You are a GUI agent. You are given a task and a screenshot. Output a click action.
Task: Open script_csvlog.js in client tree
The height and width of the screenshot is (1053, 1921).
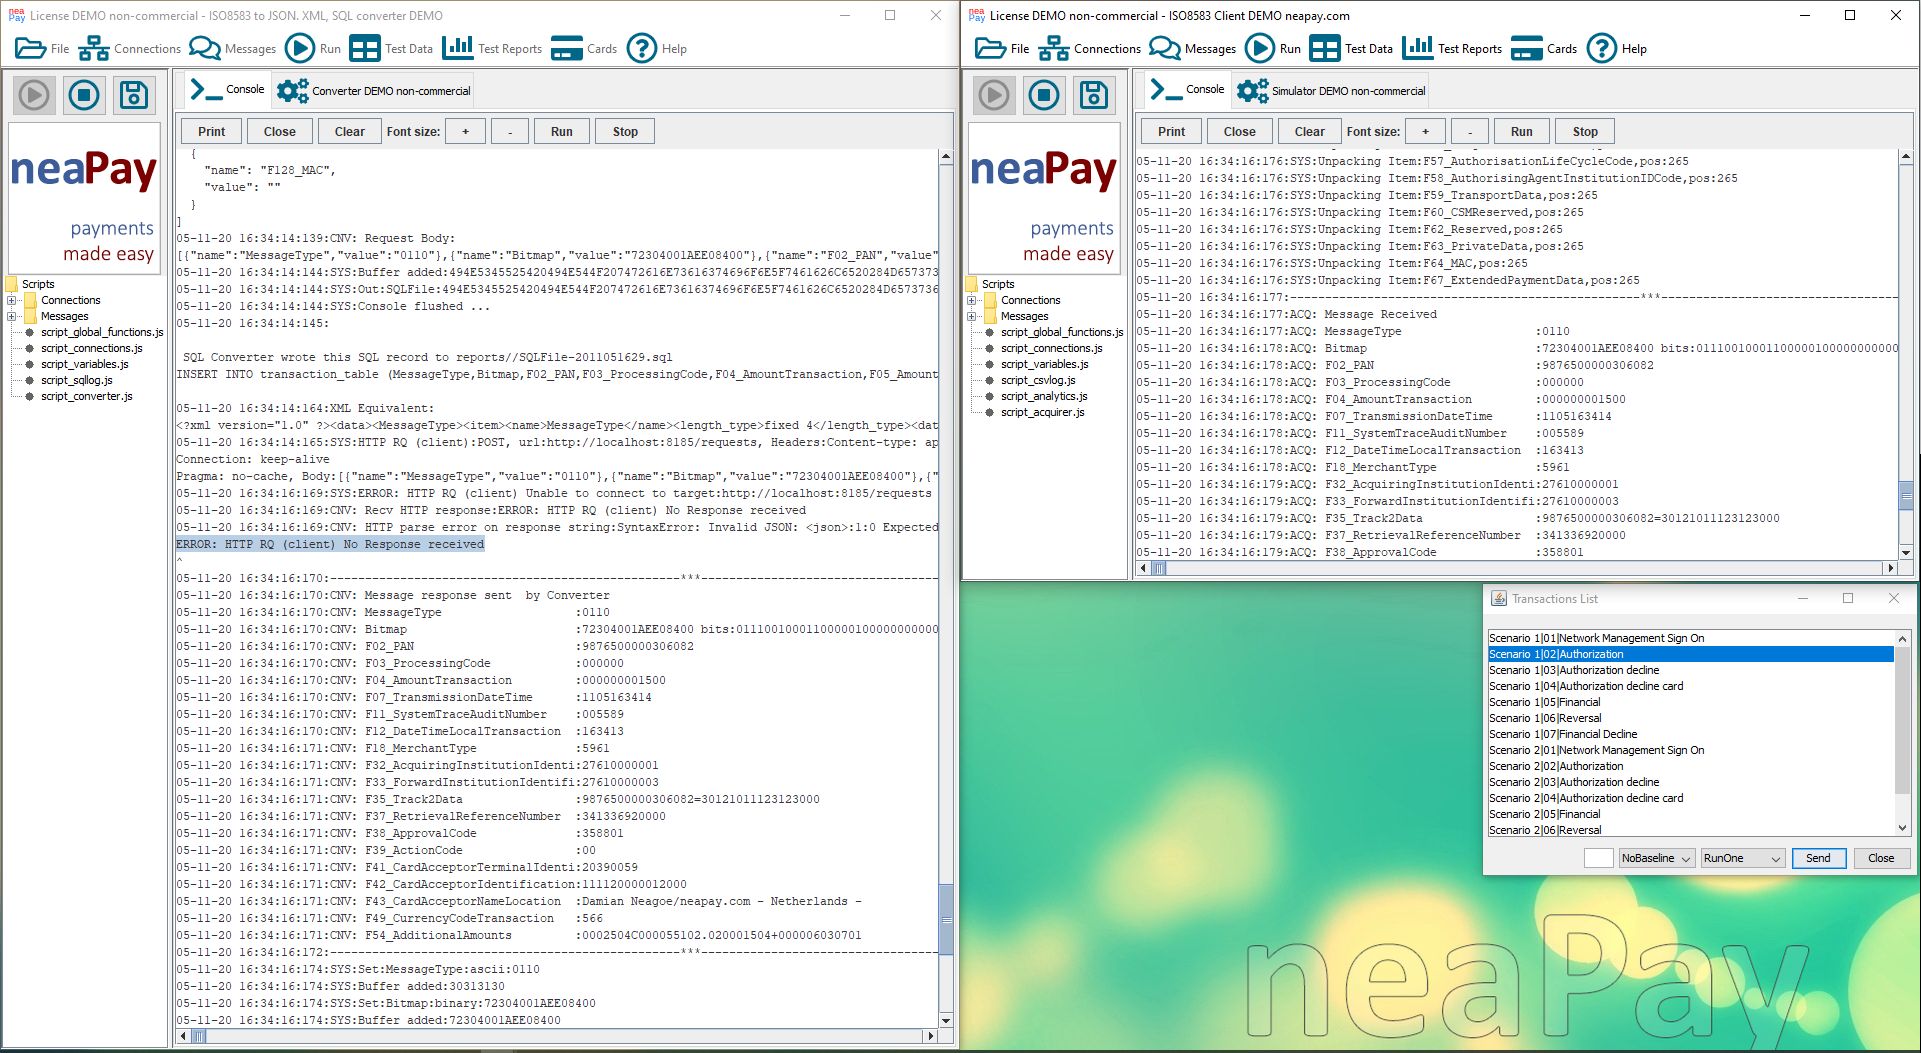[1038, 380]
